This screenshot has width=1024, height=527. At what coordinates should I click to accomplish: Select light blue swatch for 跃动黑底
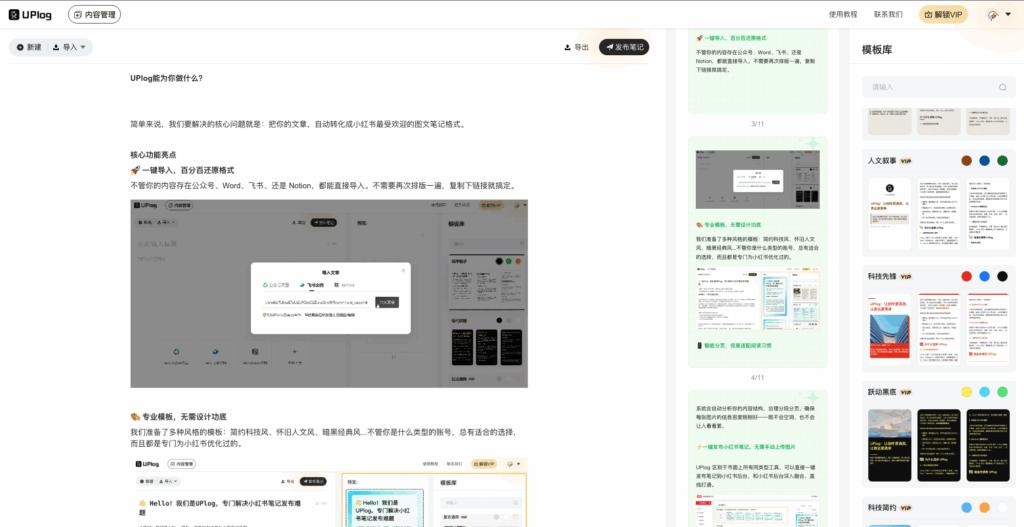(x=984, y=392)
